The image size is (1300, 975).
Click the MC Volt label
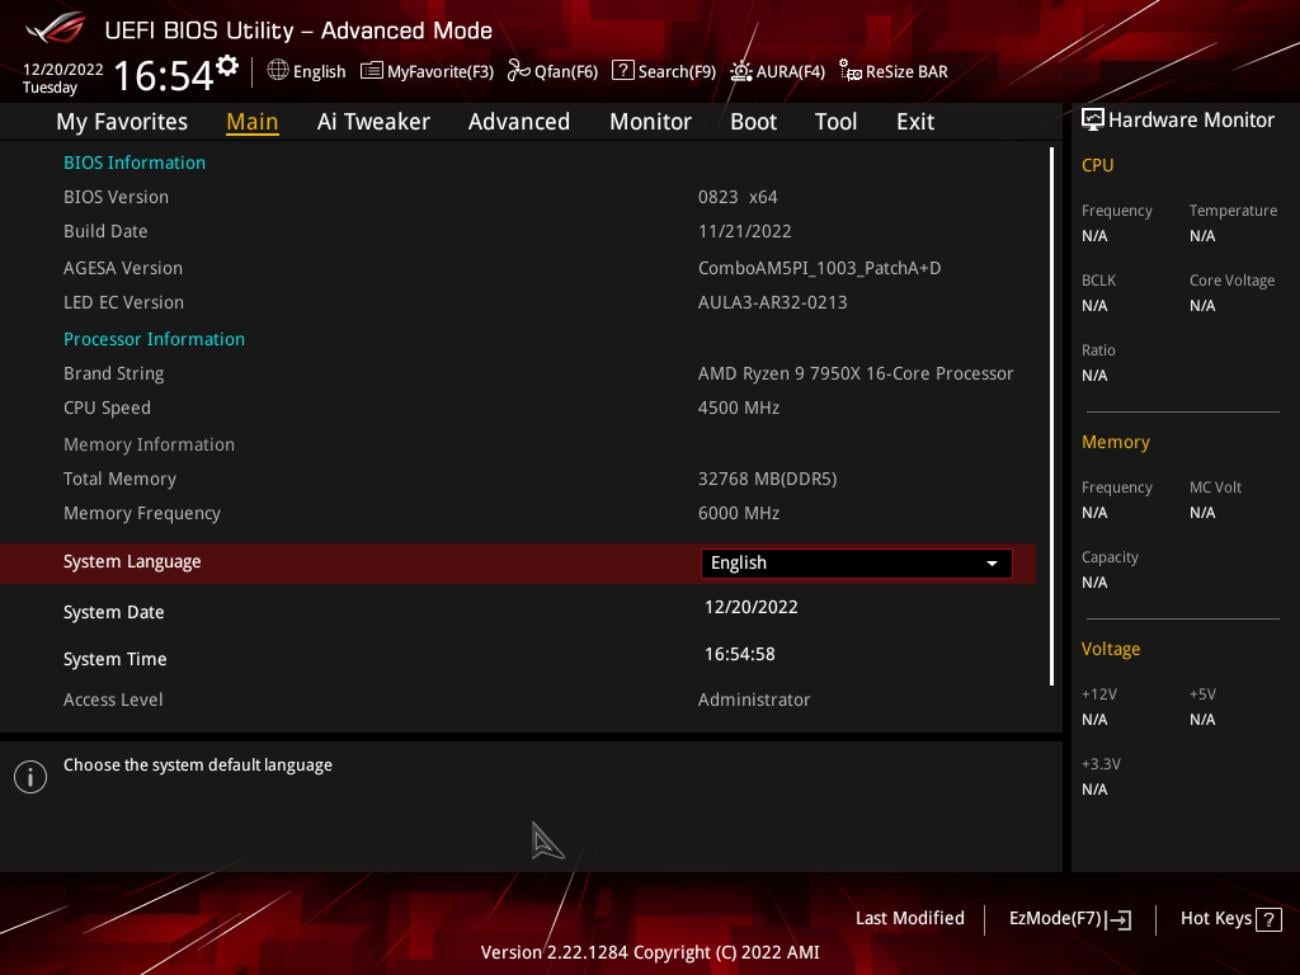click(1215, 487)
